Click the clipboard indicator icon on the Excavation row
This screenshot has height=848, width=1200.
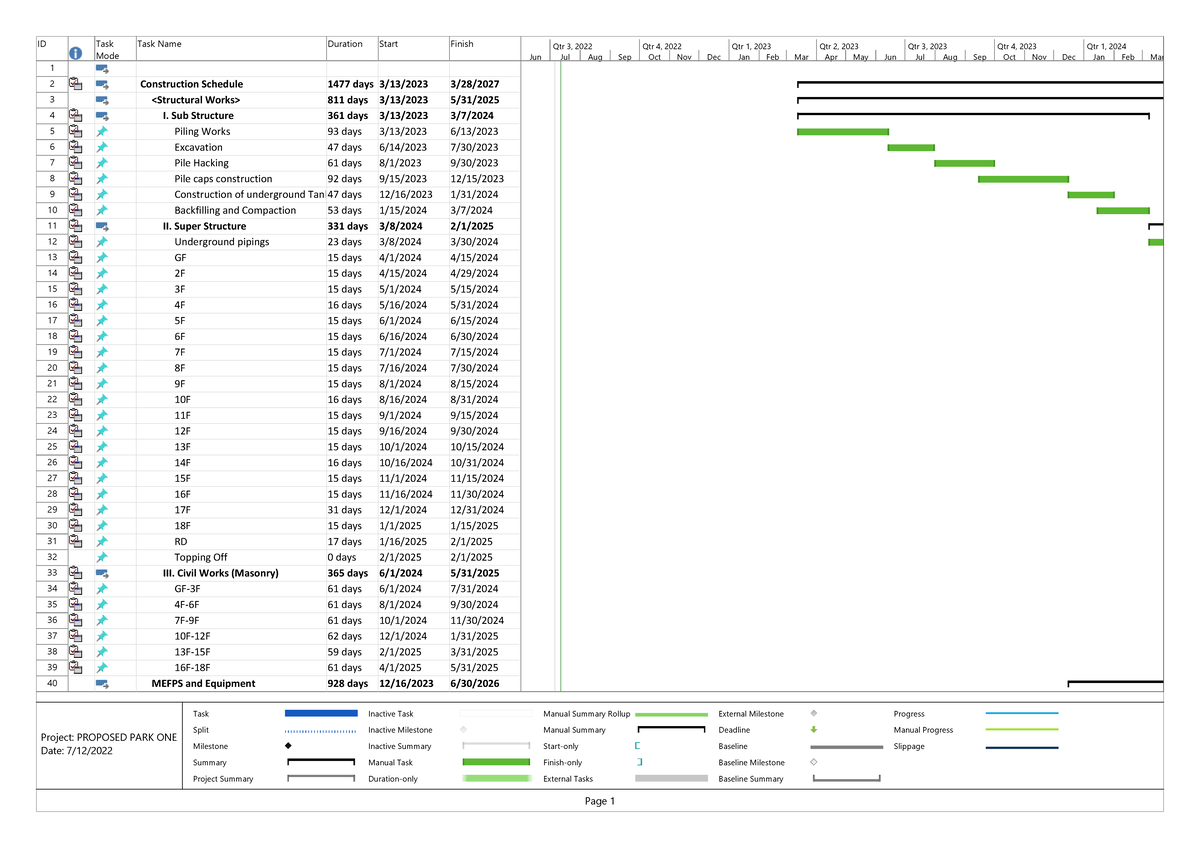click(x=75, y=146)
